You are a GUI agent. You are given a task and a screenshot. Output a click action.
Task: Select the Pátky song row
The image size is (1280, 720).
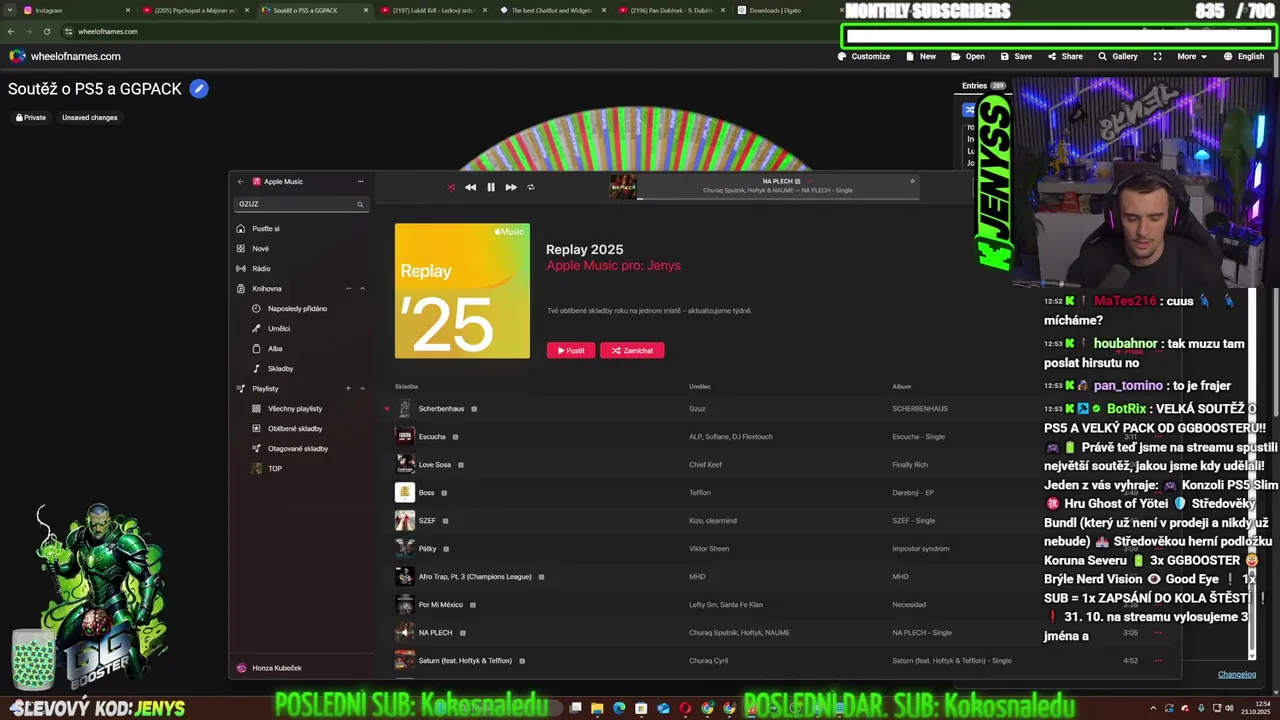[780, 549]
